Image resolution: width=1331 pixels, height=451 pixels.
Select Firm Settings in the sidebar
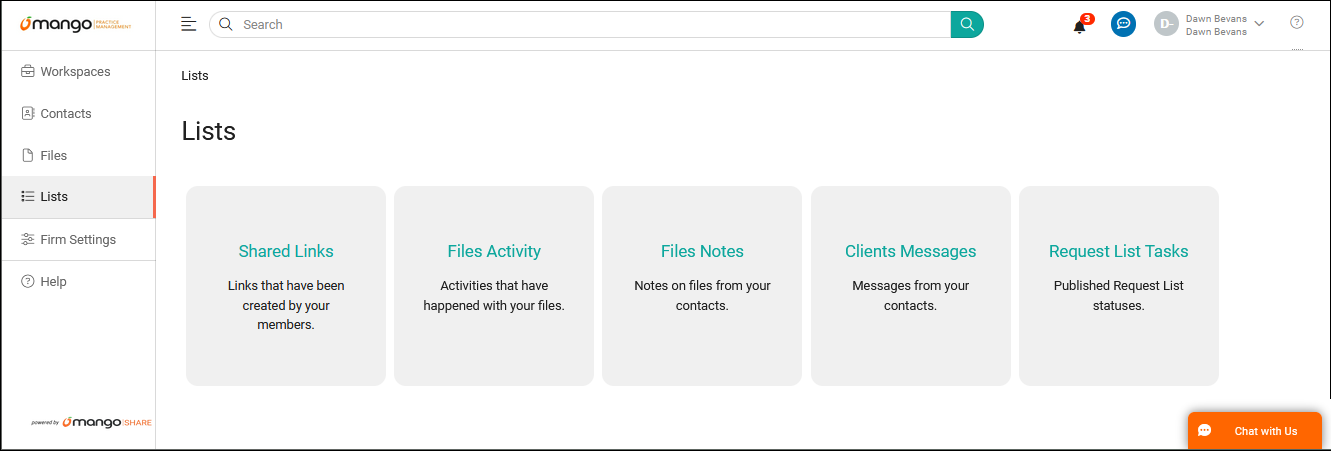[78, 240]
